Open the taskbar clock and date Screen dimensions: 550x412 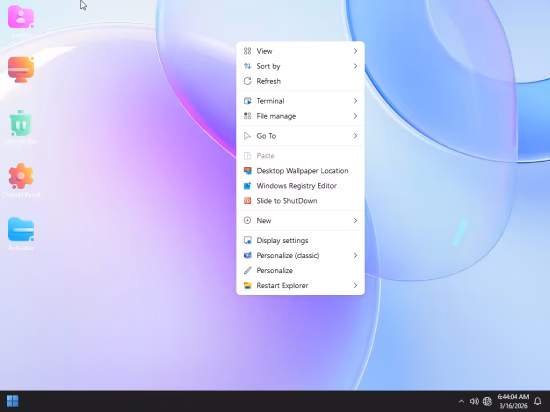[x=513, y=401]
